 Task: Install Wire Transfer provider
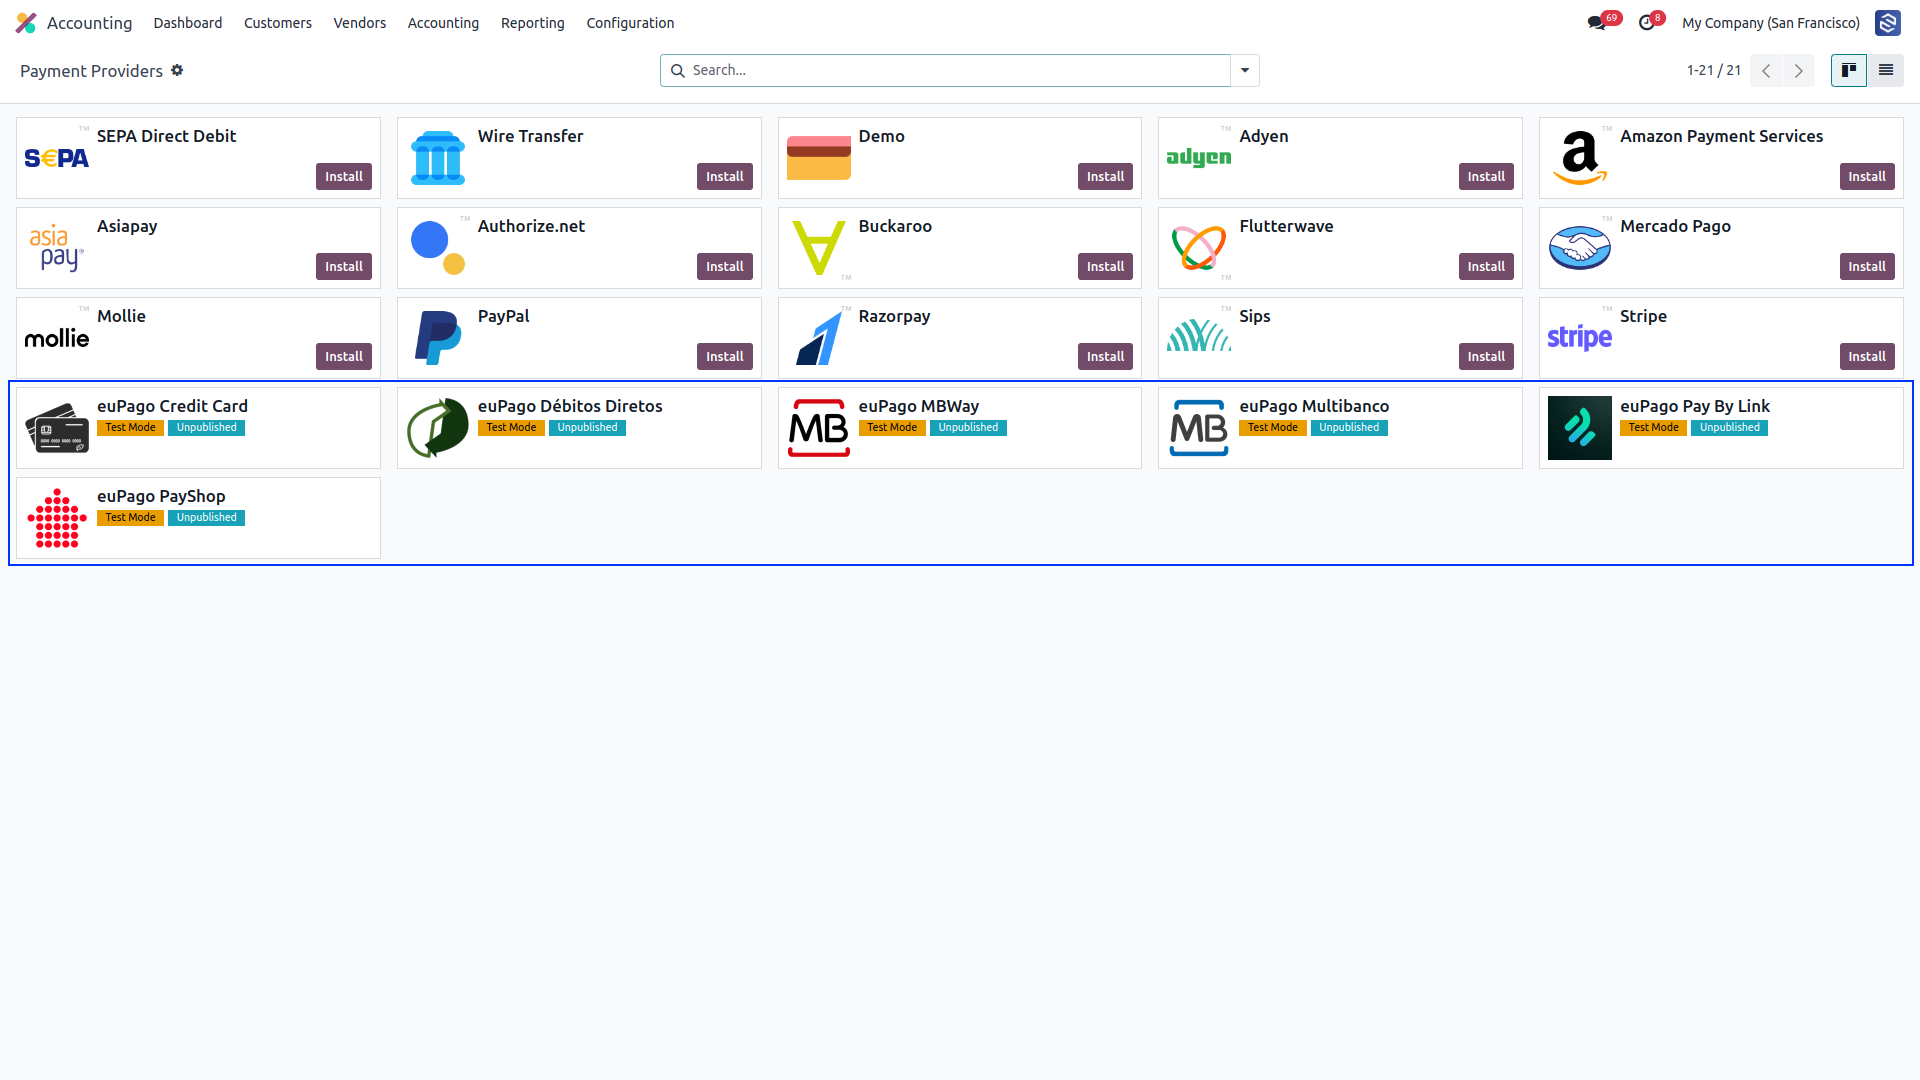(x=725, y=177)
